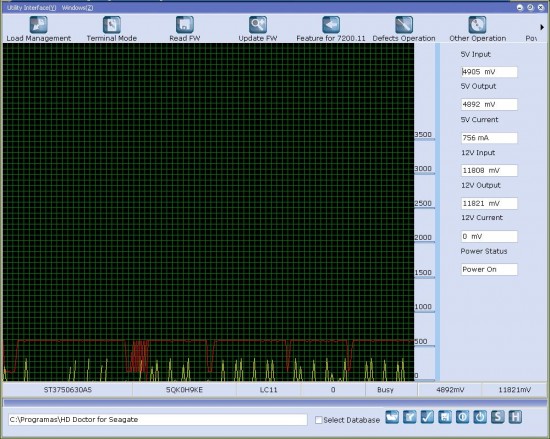Open Other Operation tool
This screenshot has width=550, height=439.
click(477, 29)
